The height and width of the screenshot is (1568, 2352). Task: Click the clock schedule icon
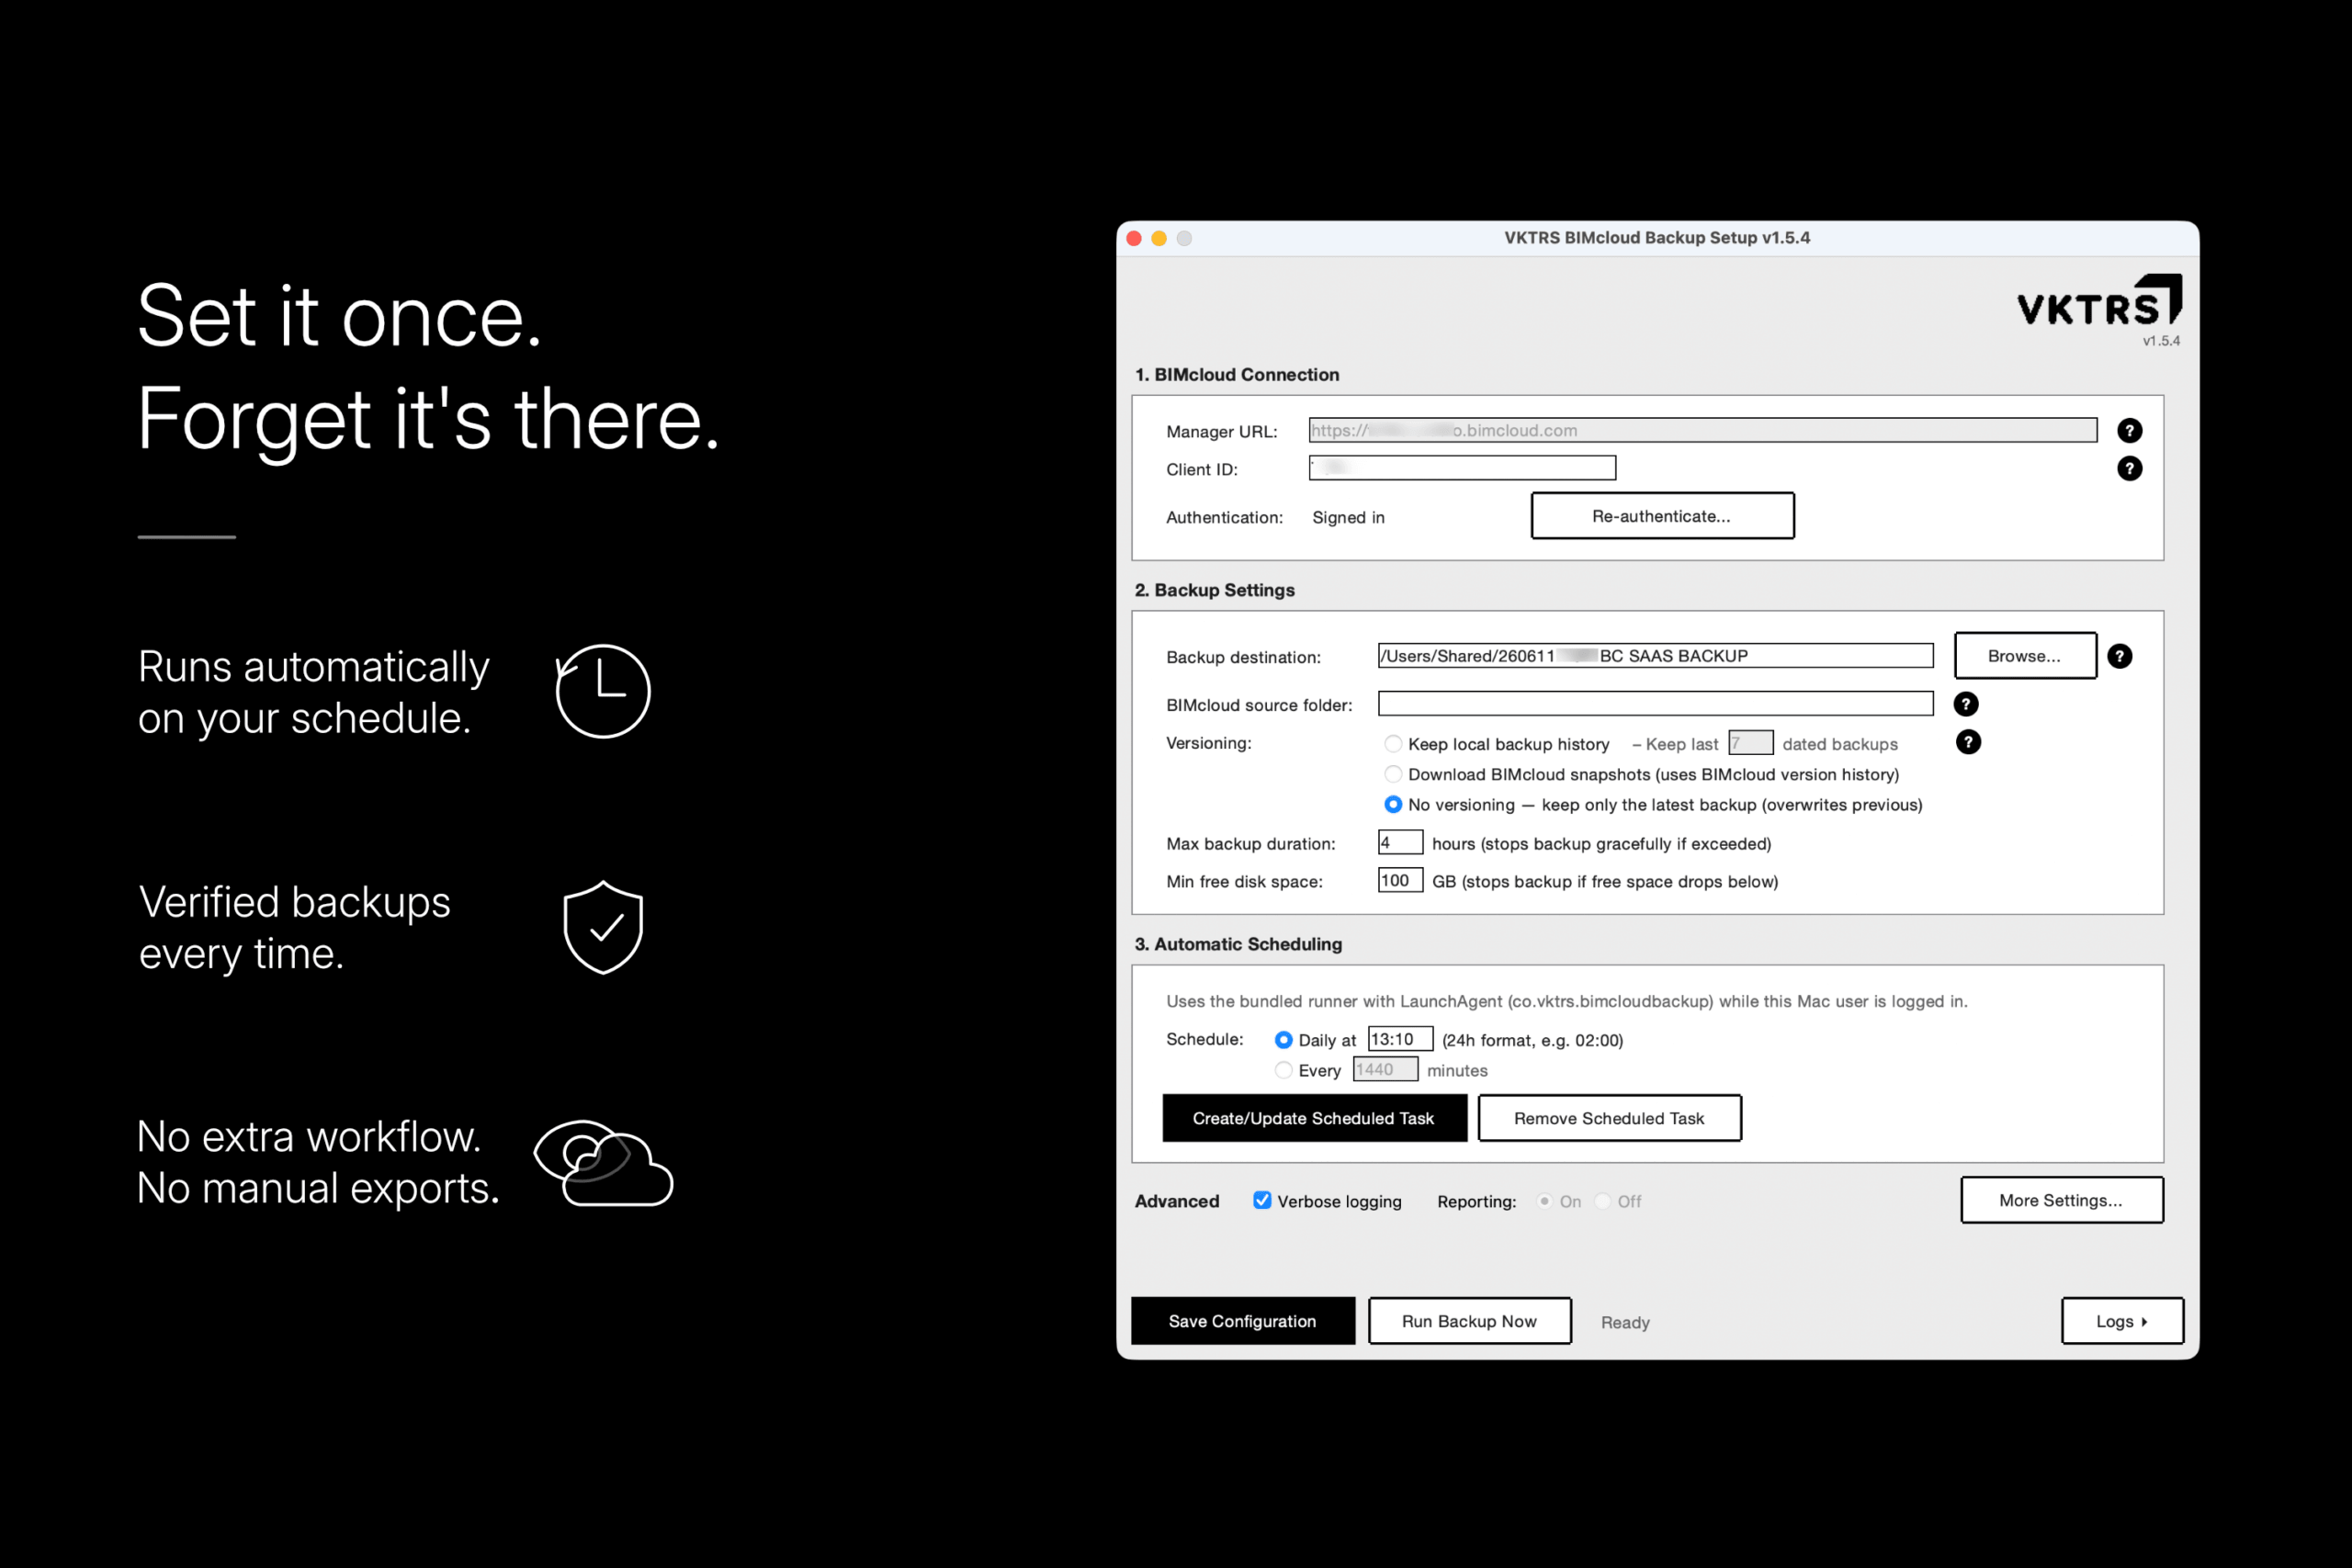602,691
